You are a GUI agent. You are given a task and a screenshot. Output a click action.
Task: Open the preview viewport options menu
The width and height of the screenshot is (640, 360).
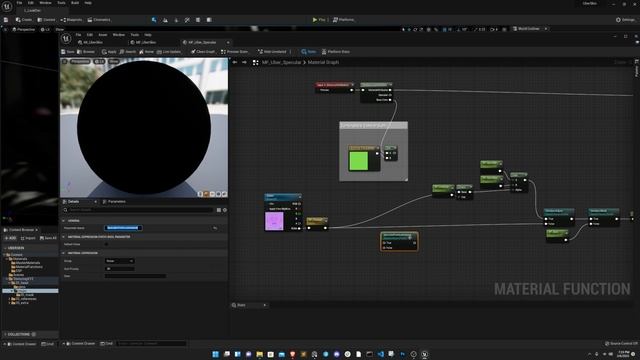[x=64, y=62]
